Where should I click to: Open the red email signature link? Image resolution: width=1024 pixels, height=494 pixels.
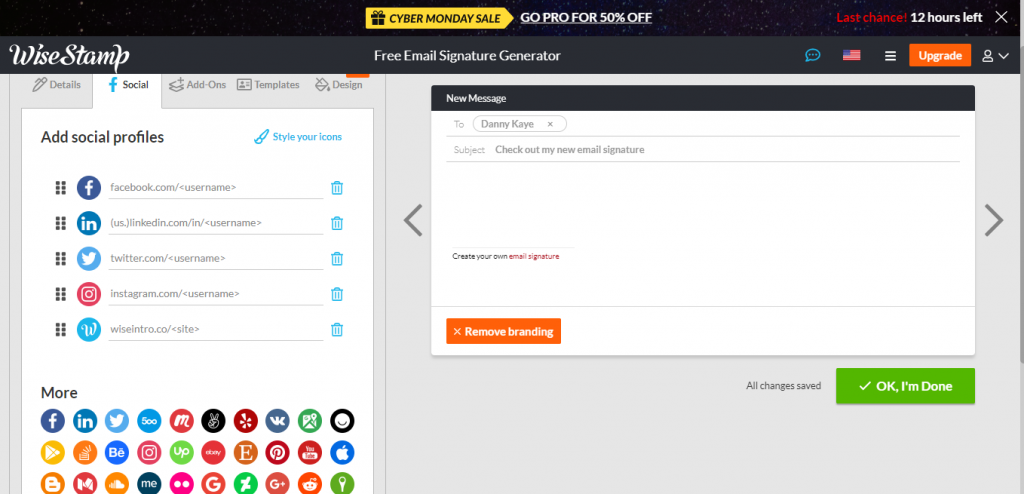[x=534, y=257]
